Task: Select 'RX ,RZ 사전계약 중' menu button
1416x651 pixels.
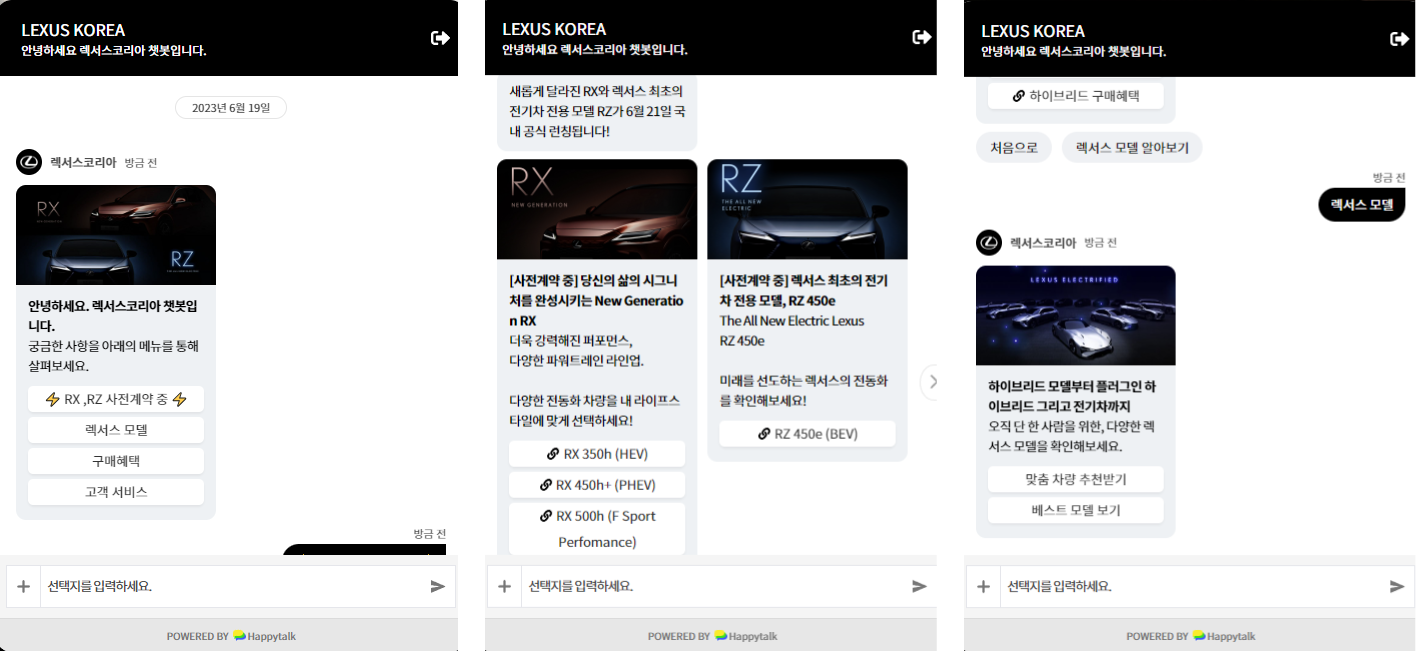Action: 116,399
